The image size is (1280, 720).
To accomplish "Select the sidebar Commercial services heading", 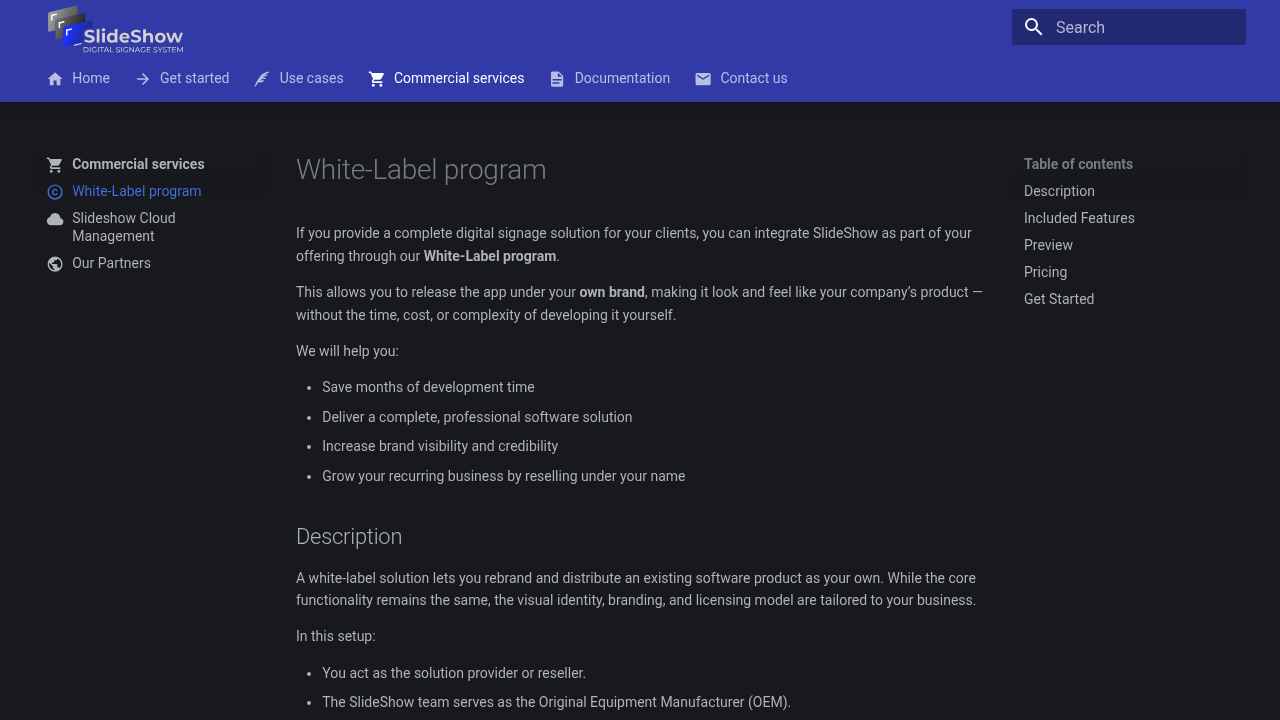I will coord(138,164).
